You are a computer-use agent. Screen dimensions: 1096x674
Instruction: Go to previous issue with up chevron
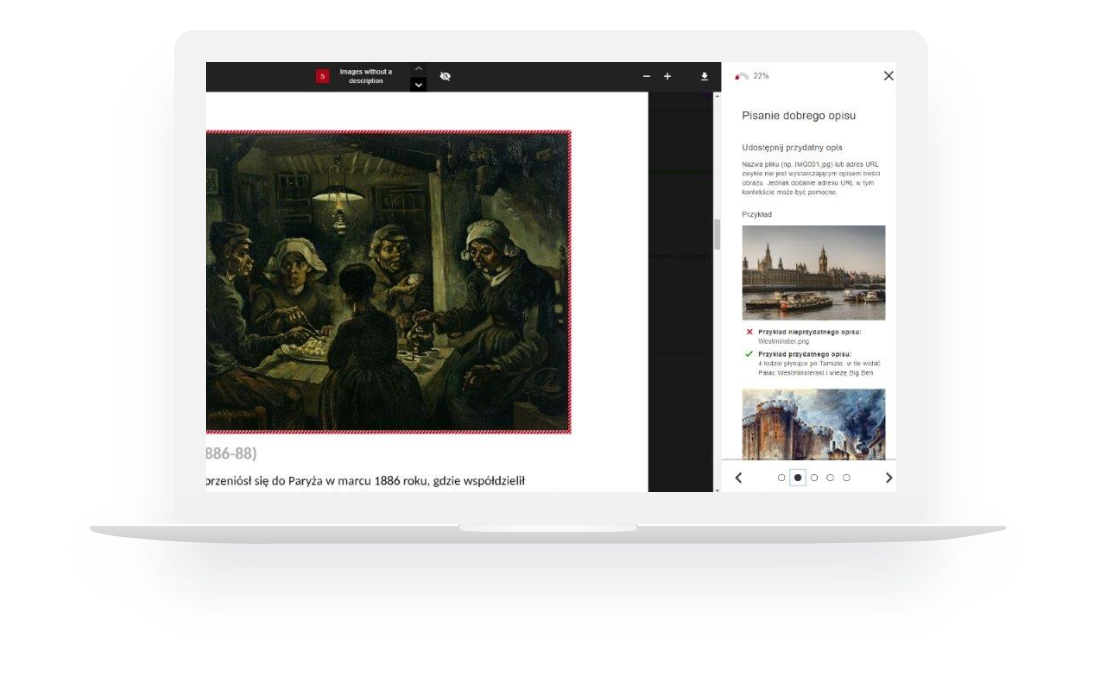pos(418,68)
